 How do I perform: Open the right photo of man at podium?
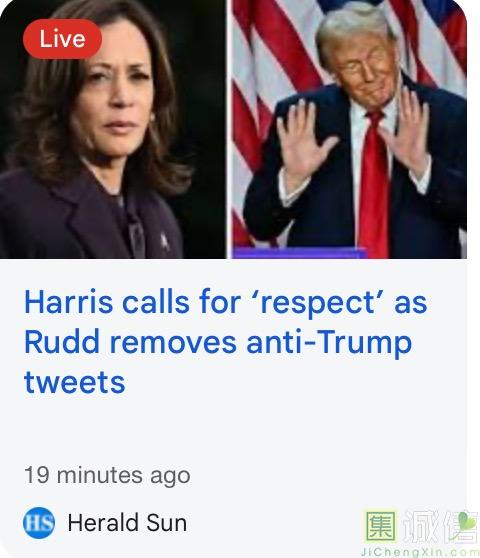349,129
